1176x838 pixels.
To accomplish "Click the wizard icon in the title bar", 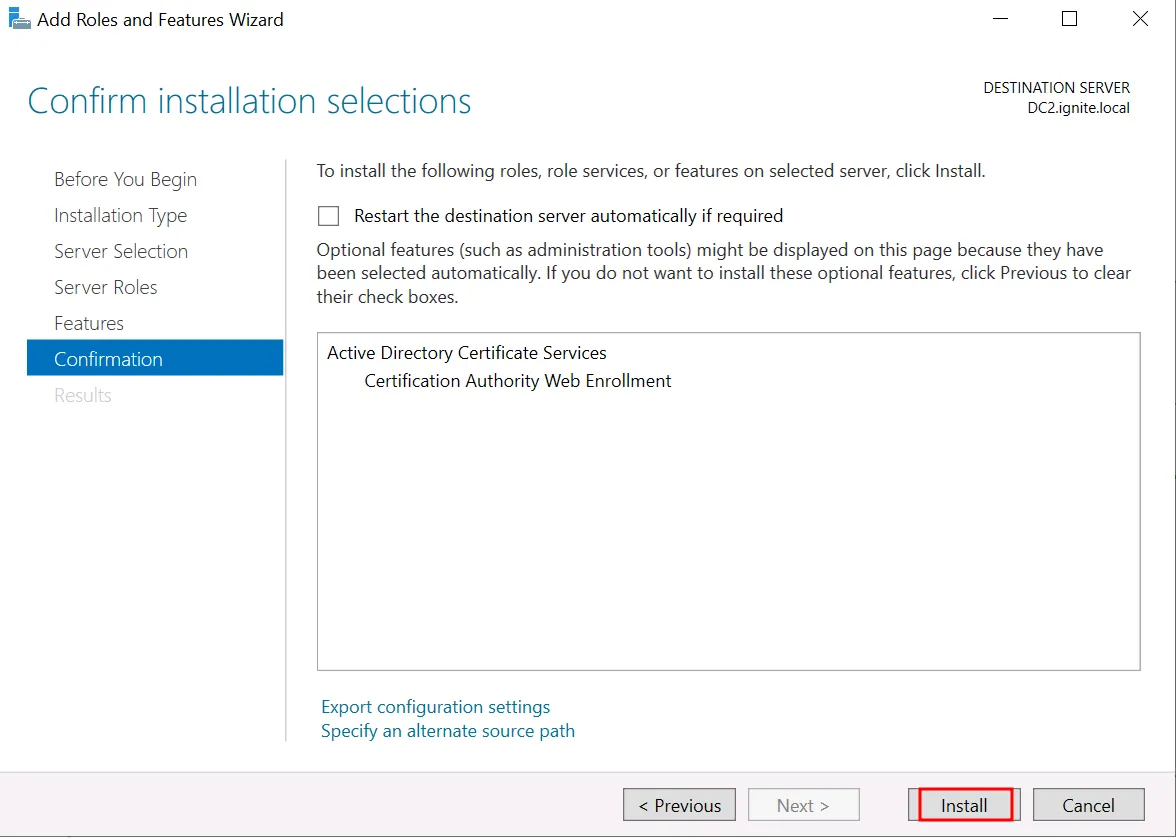I will click(19, 19).
